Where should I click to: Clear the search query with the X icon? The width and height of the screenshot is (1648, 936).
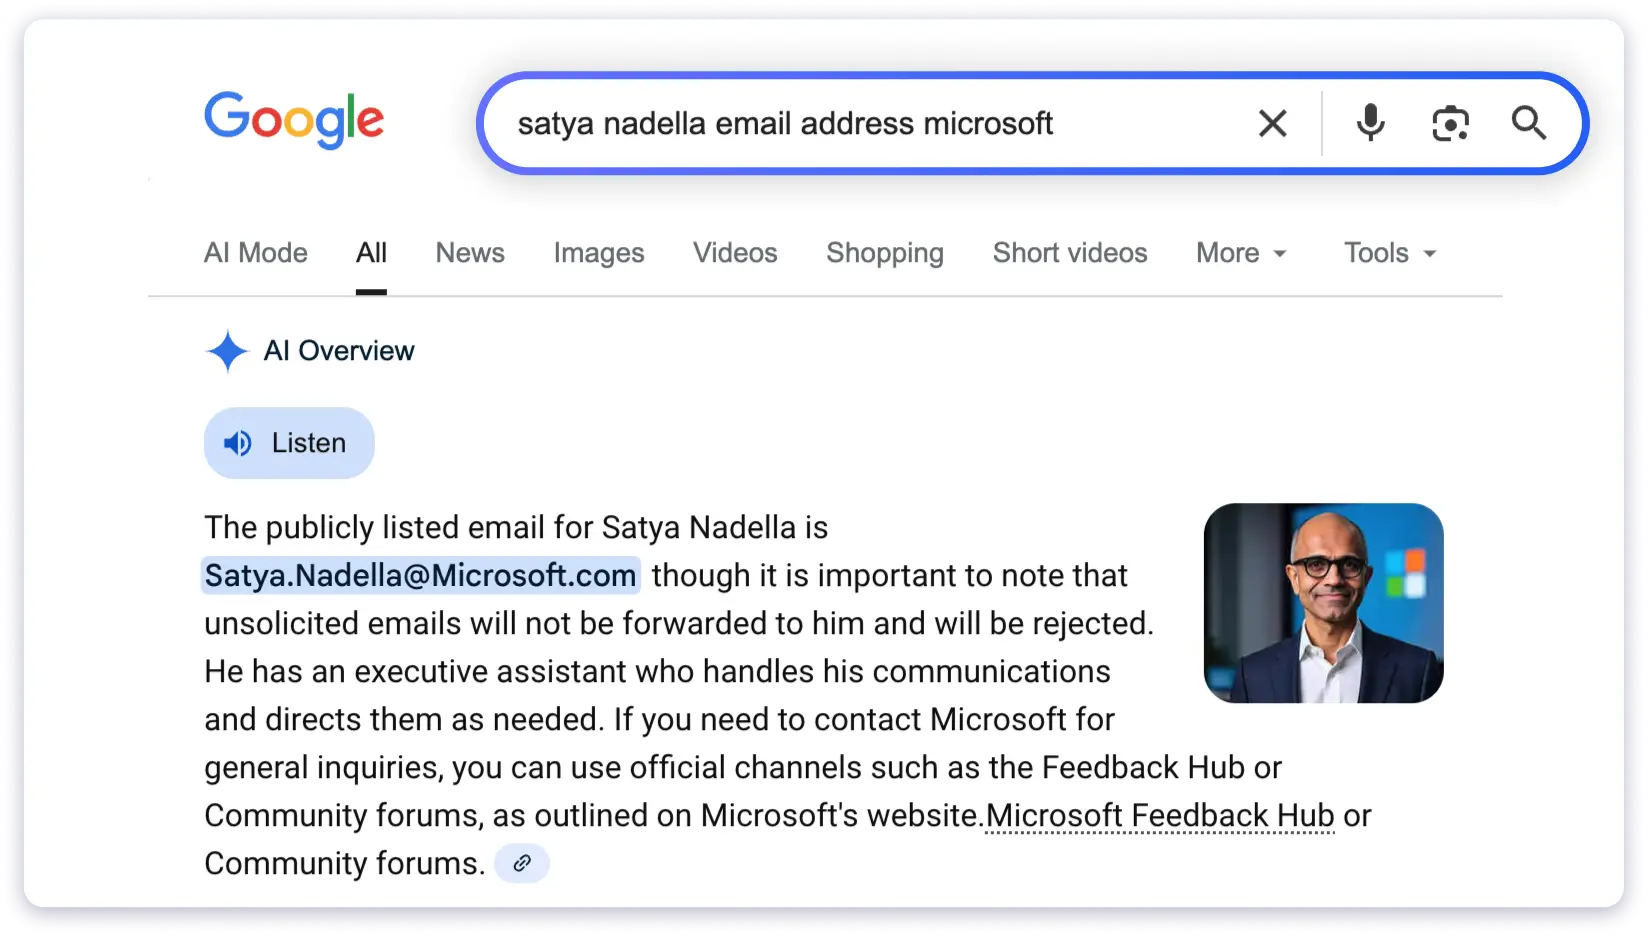1271,123
